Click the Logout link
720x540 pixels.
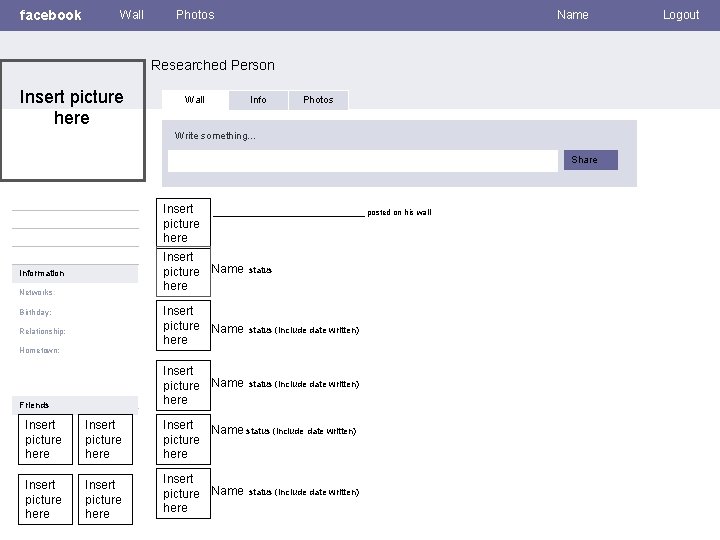681,15
